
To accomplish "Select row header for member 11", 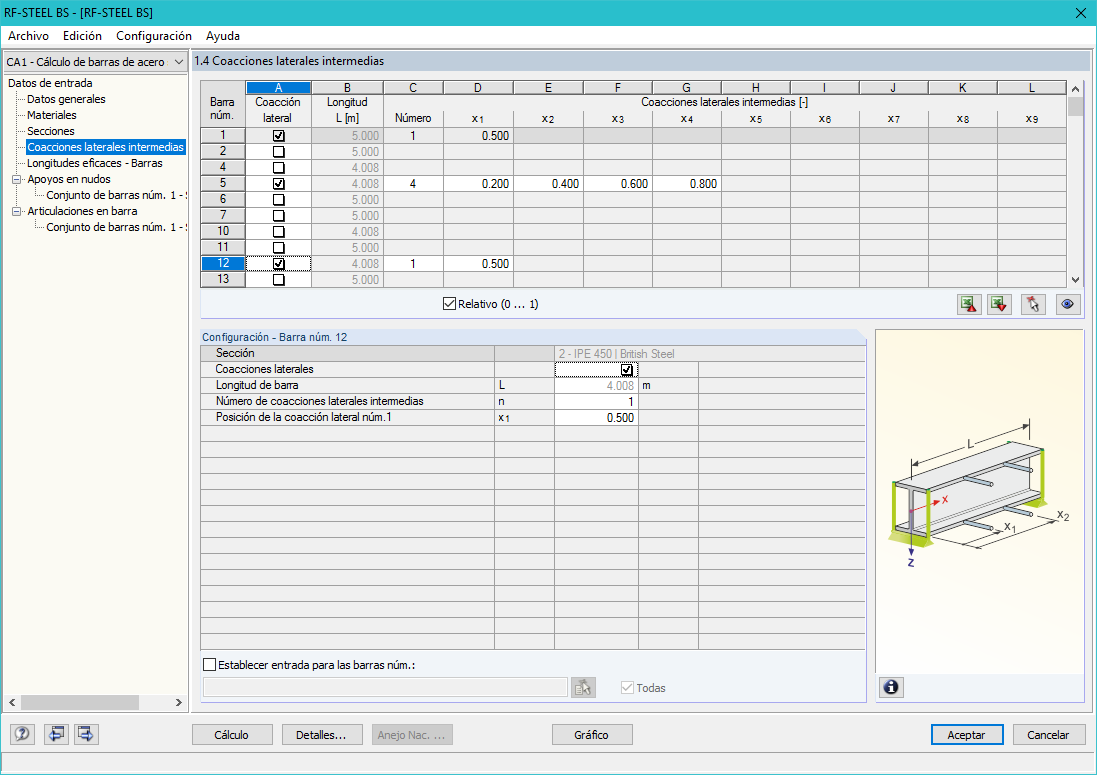I will coord(222,247).
